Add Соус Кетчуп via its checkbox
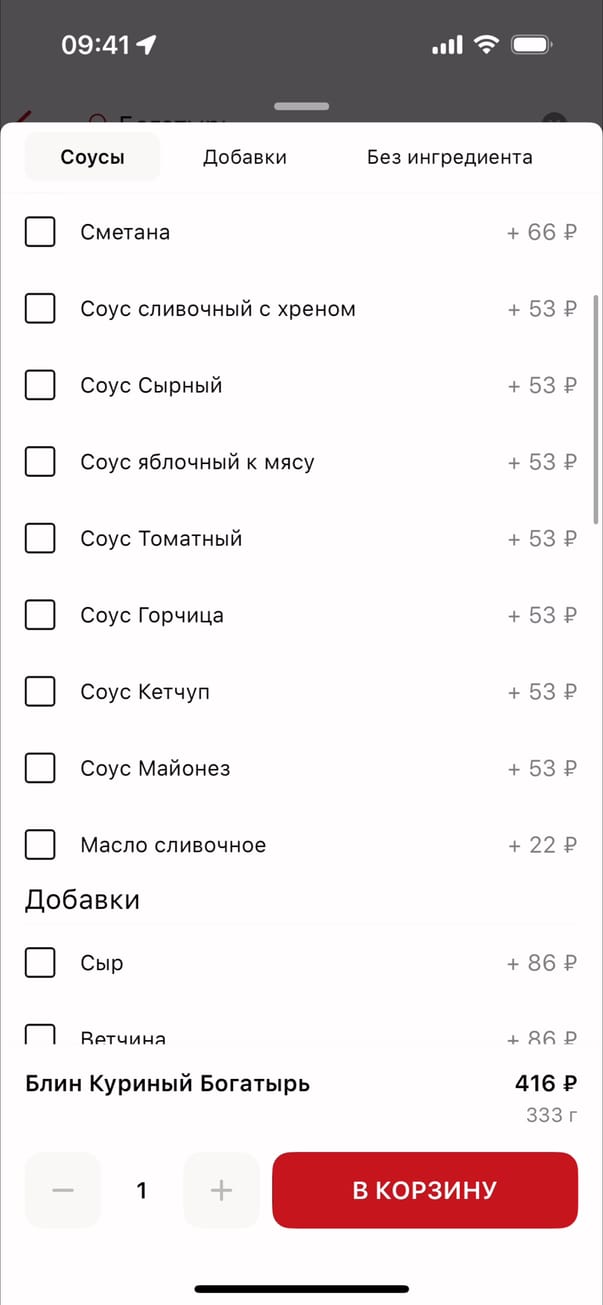The height and width of the screenshot is (1305, 603). pos(40,692)
